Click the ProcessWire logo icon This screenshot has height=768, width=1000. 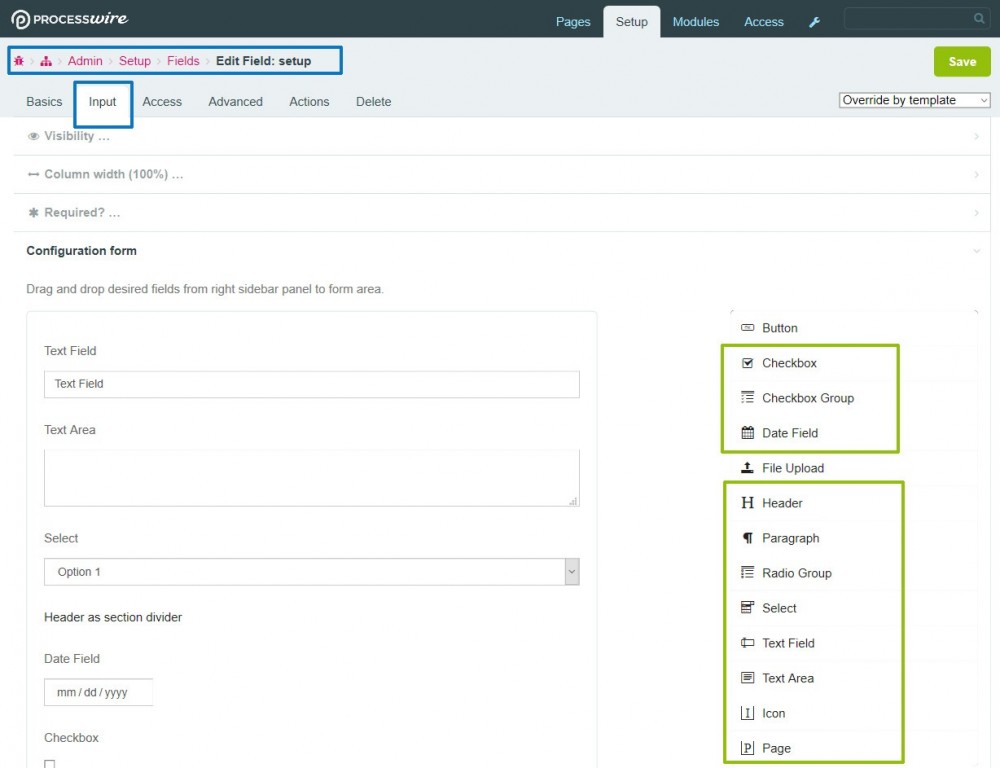click(x=20, y=20)
